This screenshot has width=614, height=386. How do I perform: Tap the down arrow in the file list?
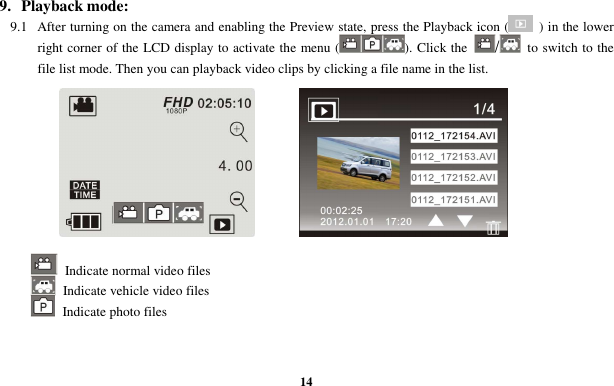465,220
